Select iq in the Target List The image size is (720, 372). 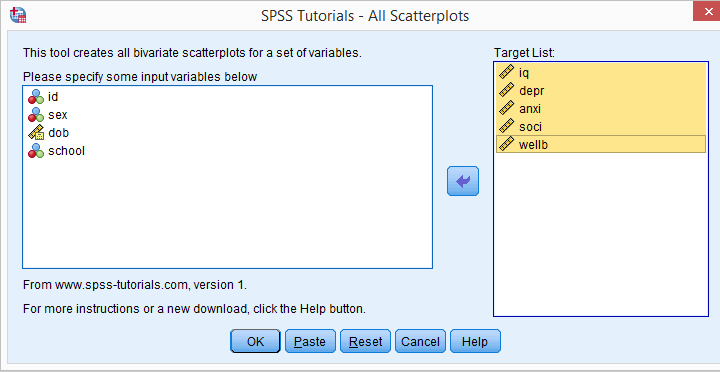point(601,73)
